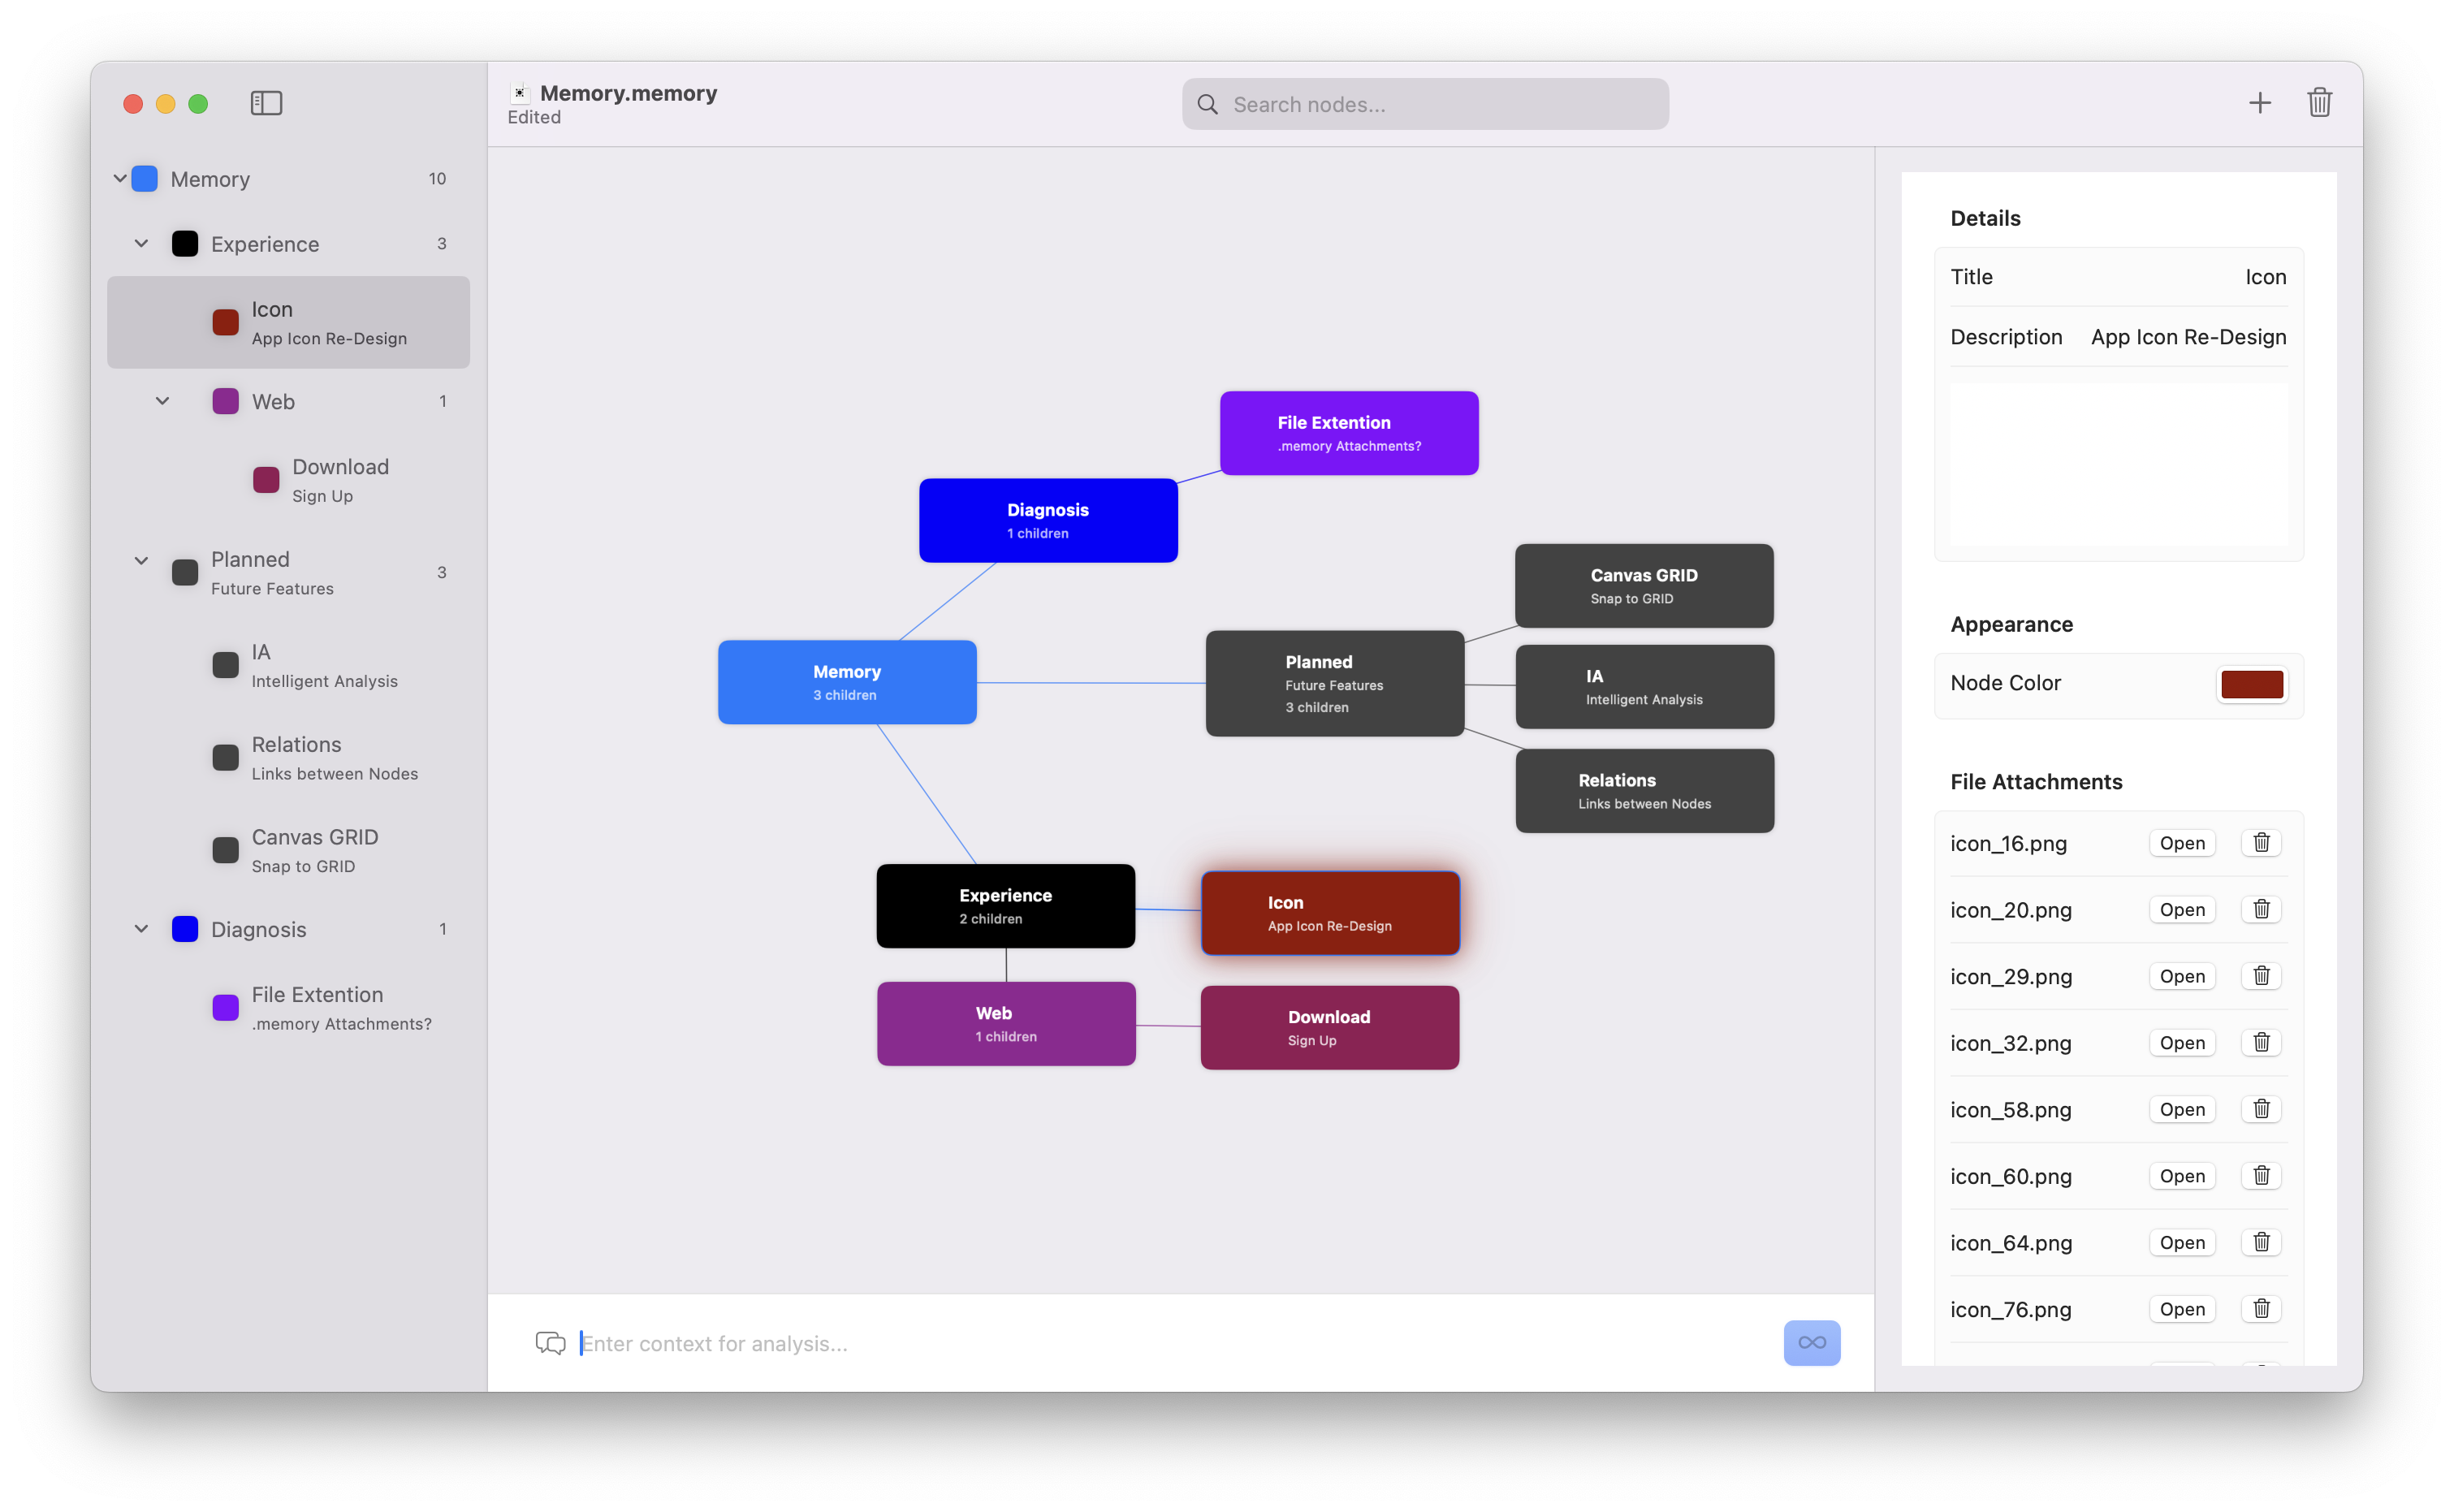Delete selected node with toolbar trash icon
The image size is (2454, 1512).
(x=2319, y=103)
